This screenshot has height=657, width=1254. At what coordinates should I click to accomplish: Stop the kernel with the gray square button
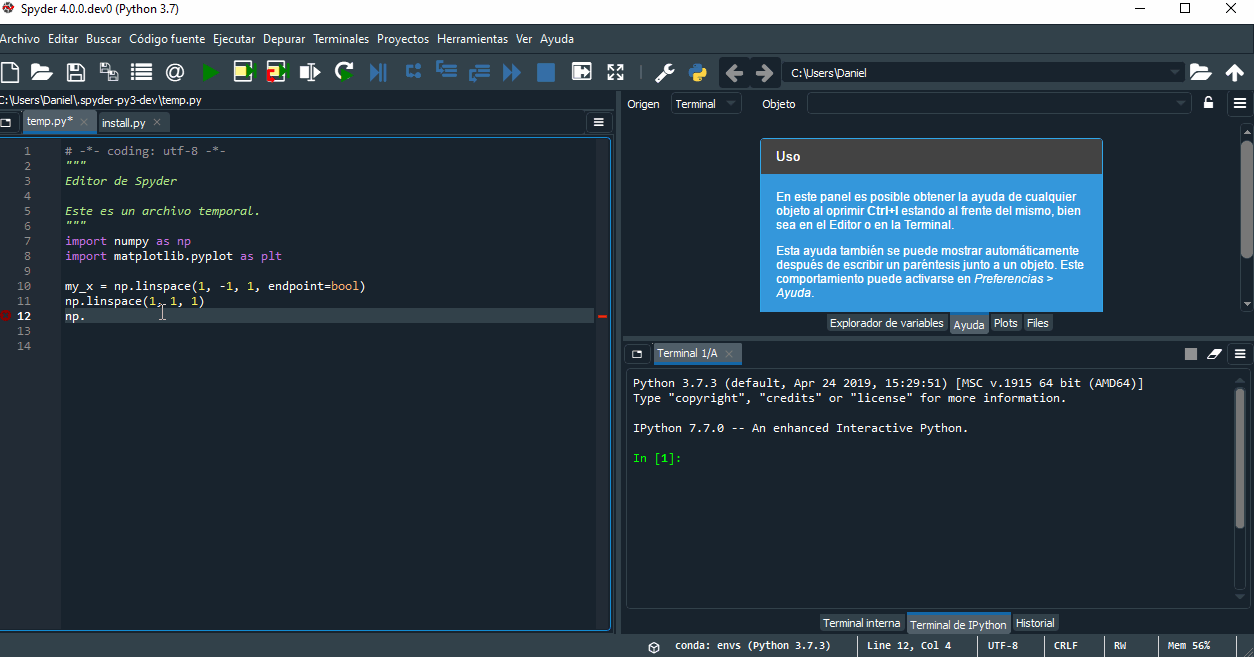(x=1190, y=354)
